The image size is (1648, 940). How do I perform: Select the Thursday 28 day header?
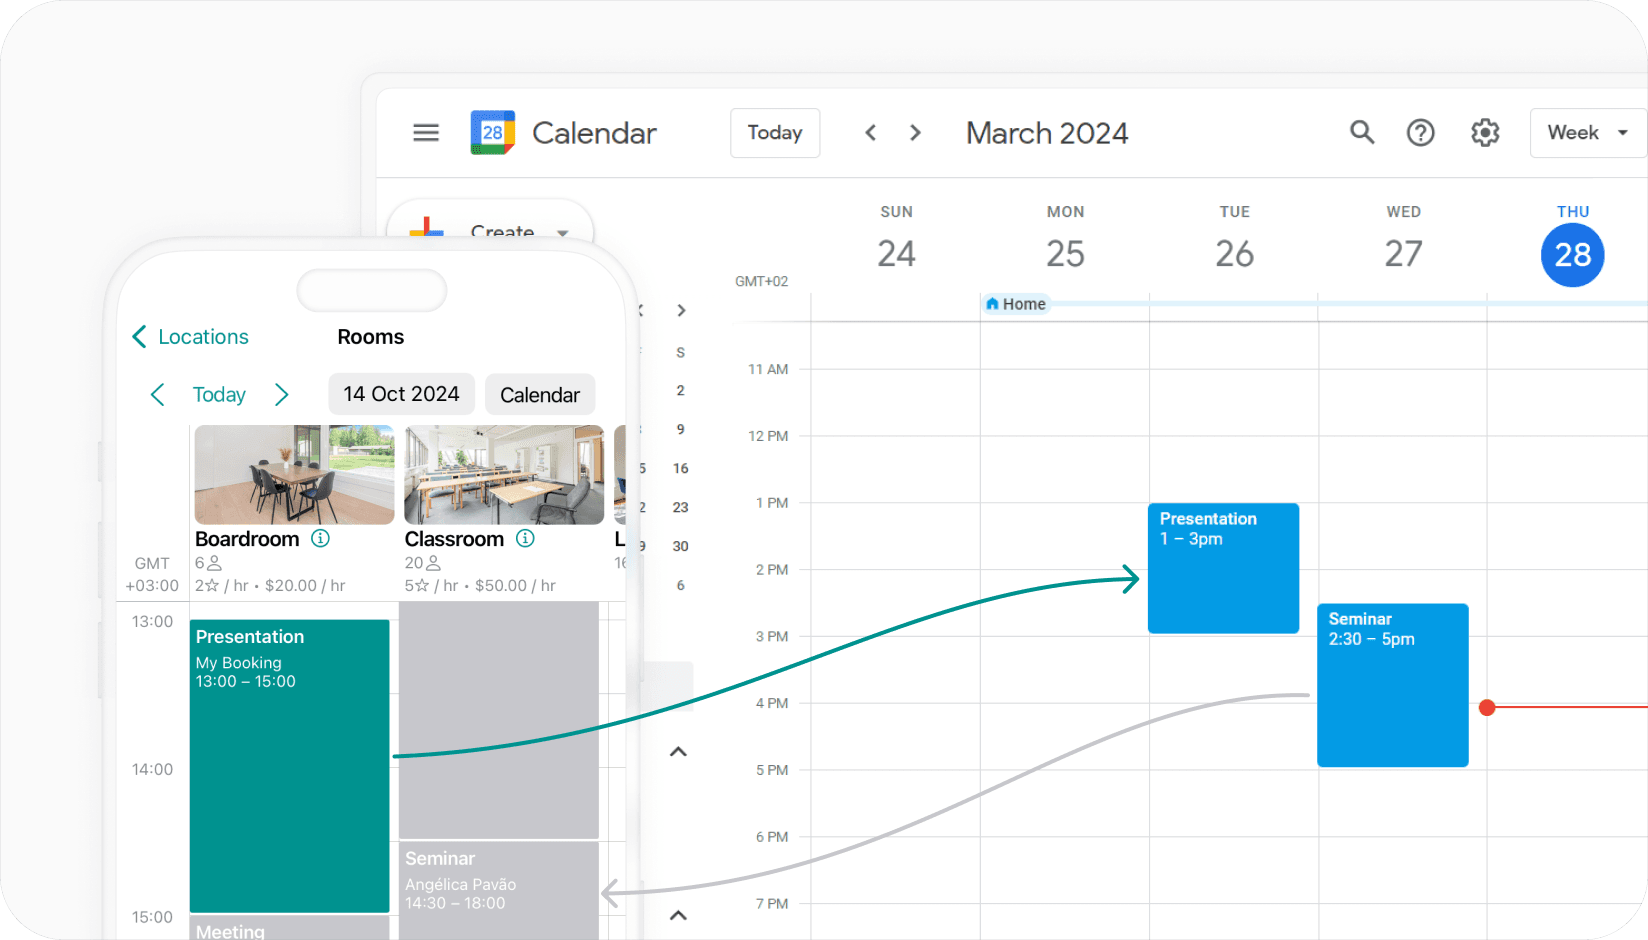click(1572, 255)
